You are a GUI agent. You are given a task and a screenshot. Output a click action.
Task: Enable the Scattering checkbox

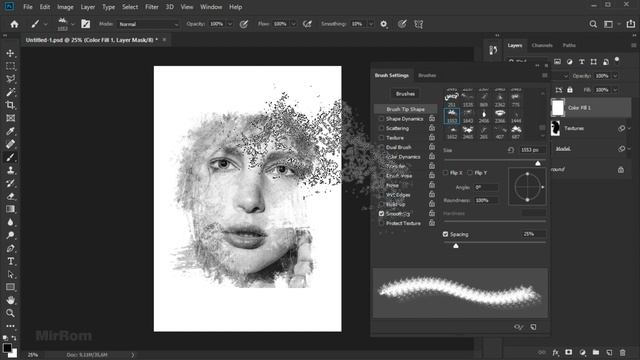coord(381,128)
